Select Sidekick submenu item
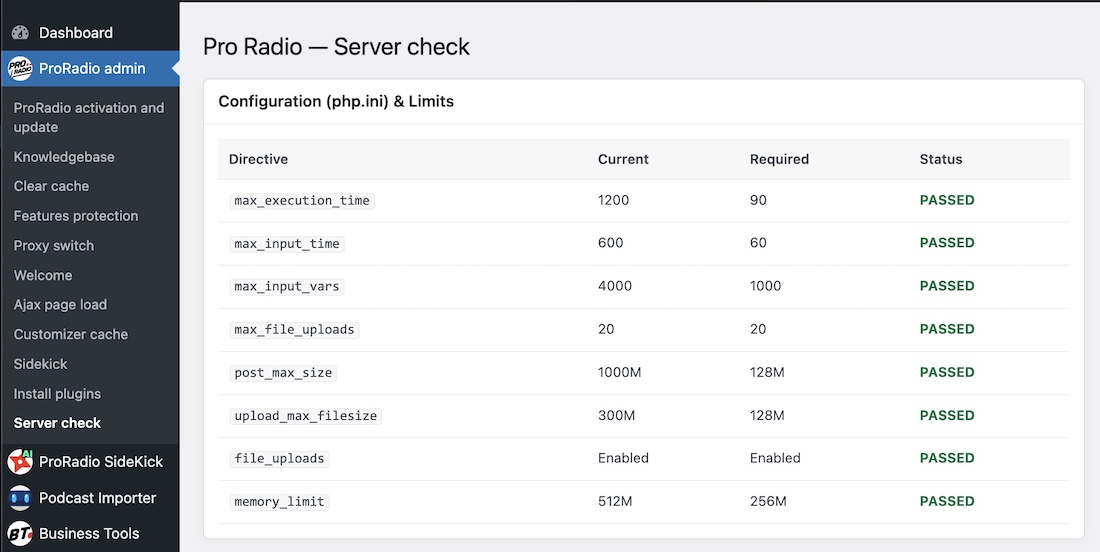 pyautogui.click(x=41, y=364)
